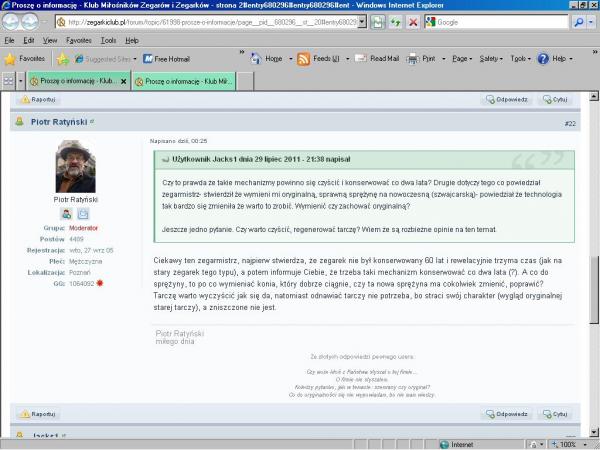Viewport: 600px width, 450px height.
Task: Open the Home icon in command bar
Action: (x=256, y=59)
